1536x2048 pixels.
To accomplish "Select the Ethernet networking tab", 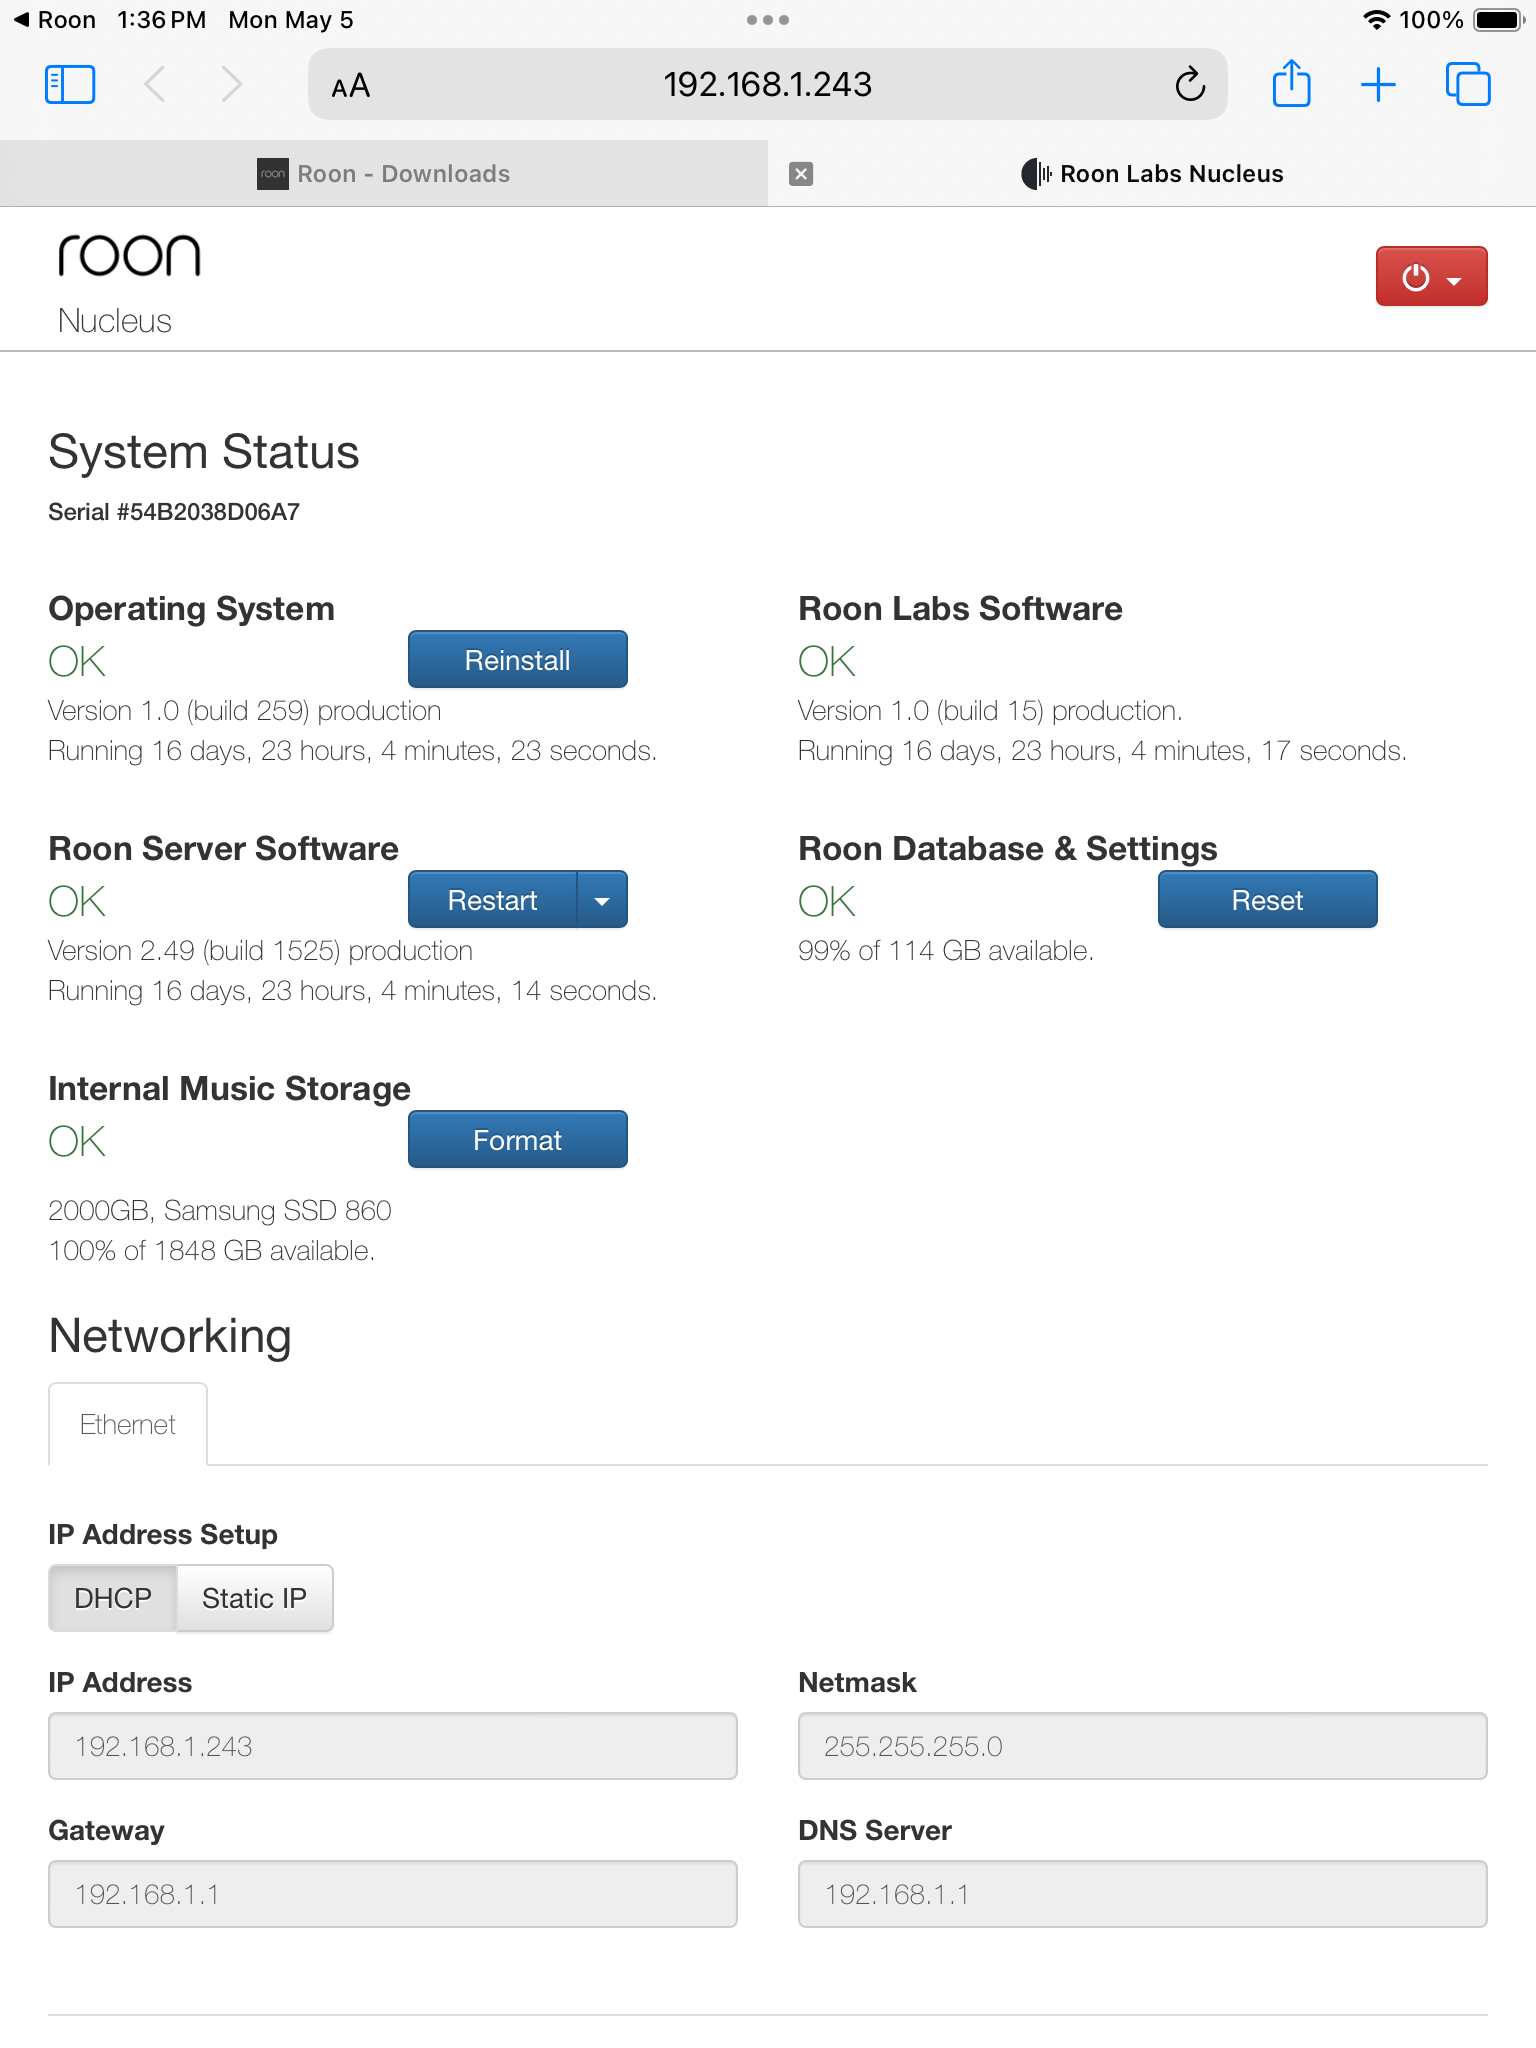I will 128,1424.
